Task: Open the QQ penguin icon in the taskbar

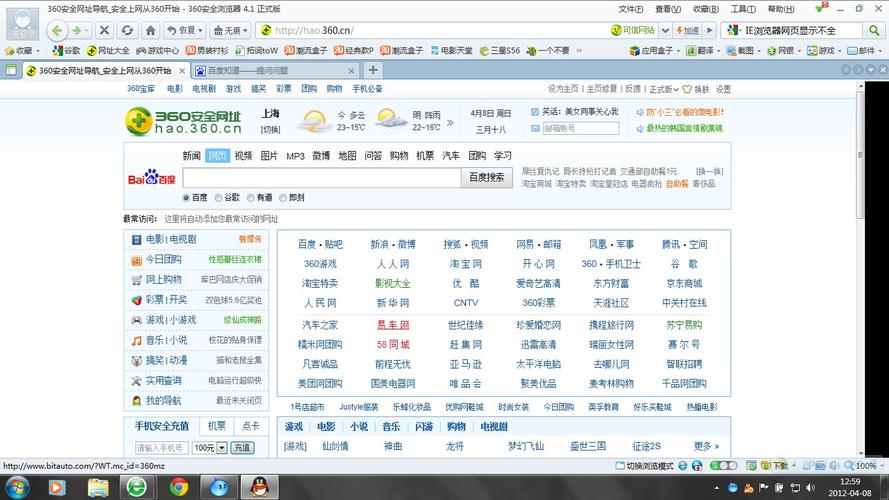Action: coord(260,487)
